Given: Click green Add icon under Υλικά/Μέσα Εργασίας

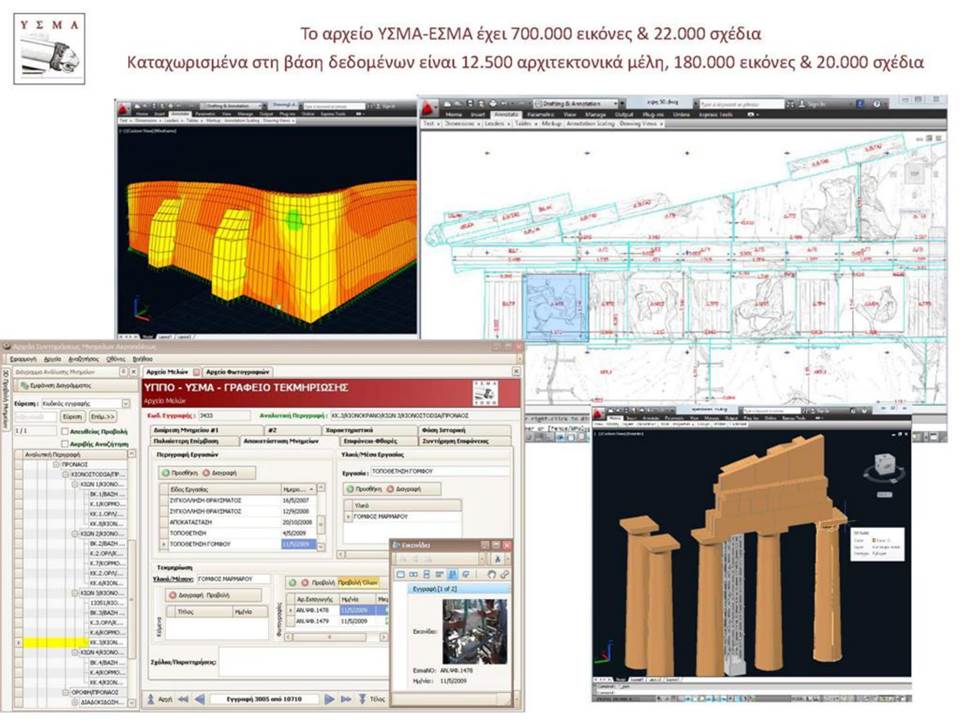Looking at the screenshot, I should [350, 489].
